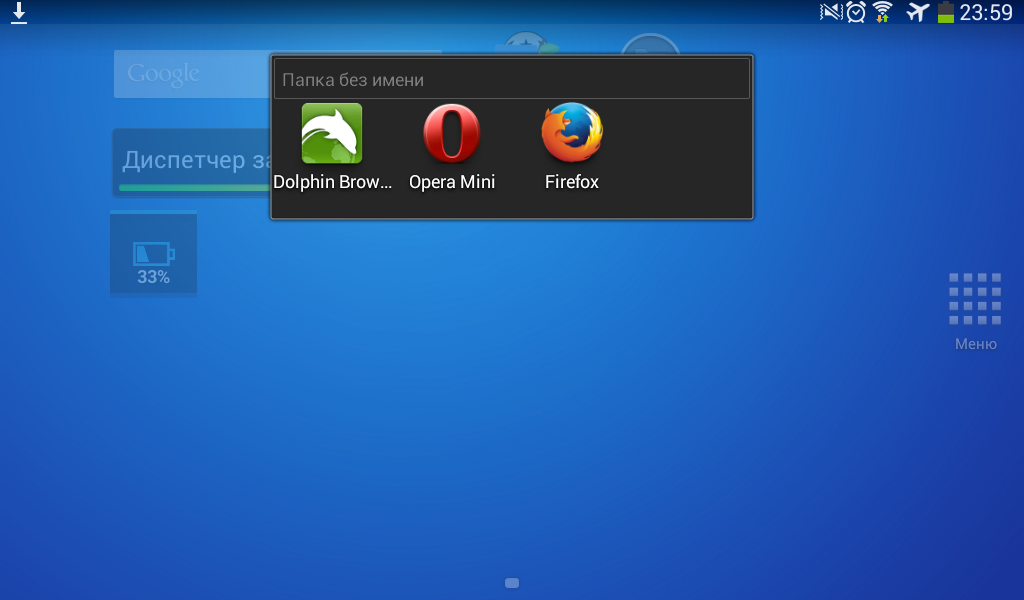This screenshot has width=1024, height=600.
Task: Tap the home screen page indicator
Action: click(x=512, y=583)
